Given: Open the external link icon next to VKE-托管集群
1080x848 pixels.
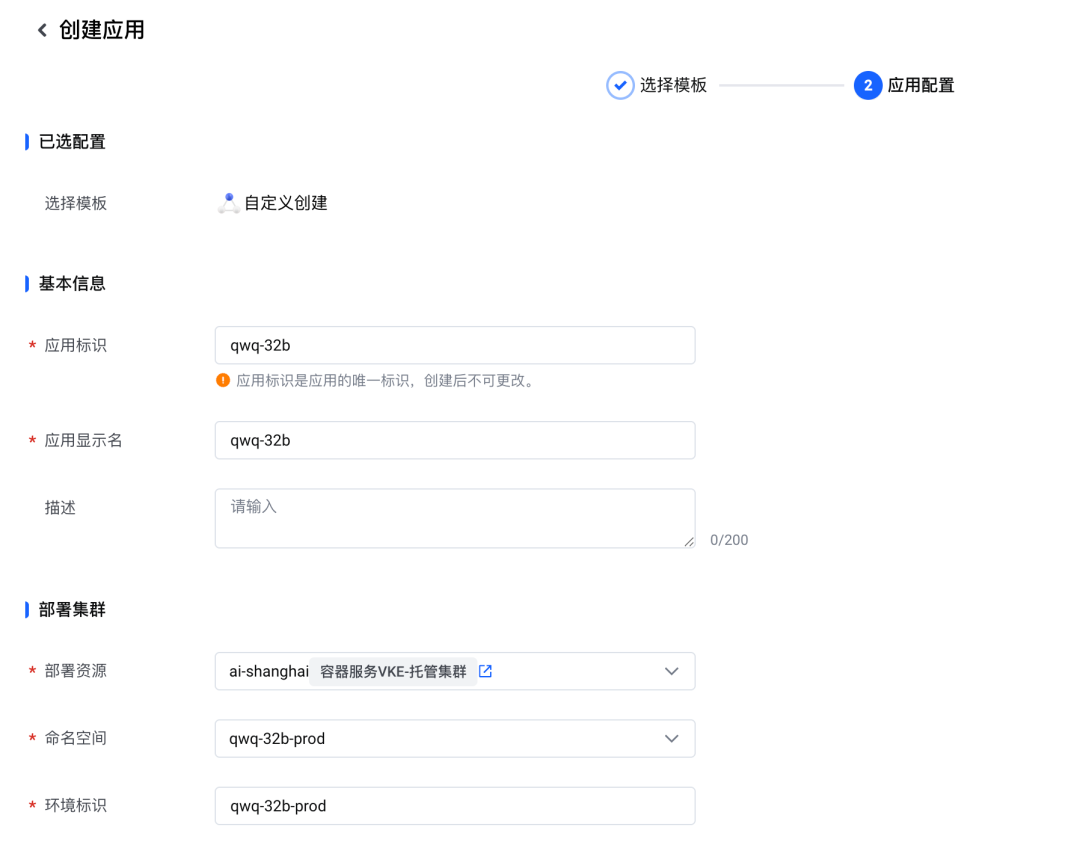Looking at the screenshot, I should pos(485,671).
